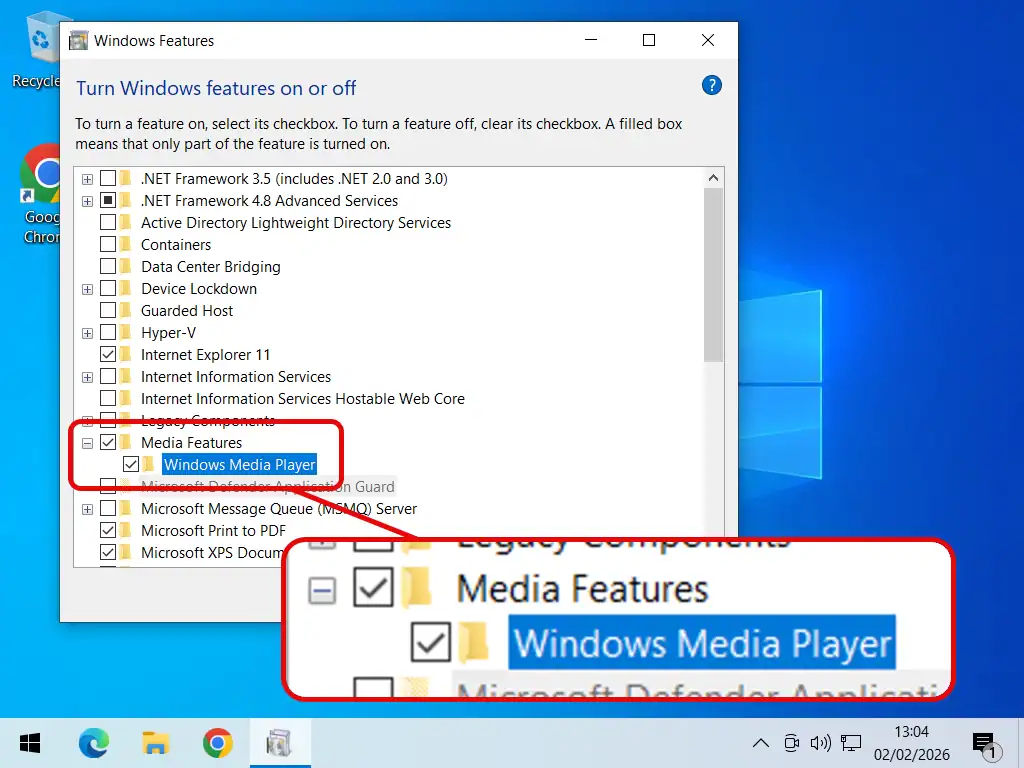Click the blue help icon in Windows Features
The image size is (1024, 768).
pyautogui.click(x=711, y=85)
